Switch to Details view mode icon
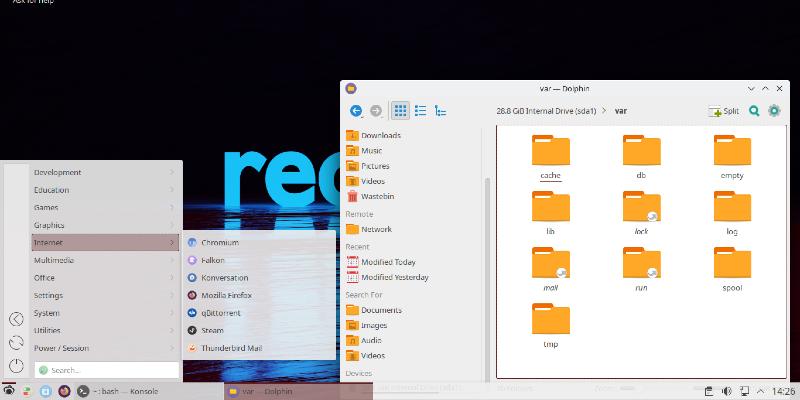The height and width of the screenshot is (400, 800). [x=441, y=111]
